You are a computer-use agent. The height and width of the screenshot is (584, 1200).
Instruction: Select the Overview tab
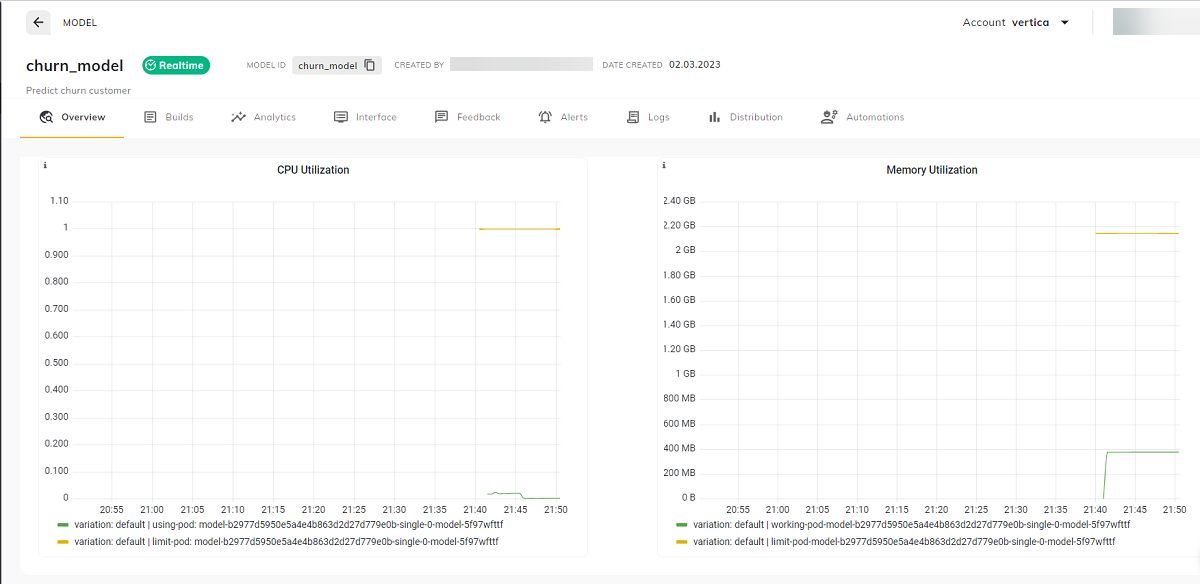click(72, 117)
